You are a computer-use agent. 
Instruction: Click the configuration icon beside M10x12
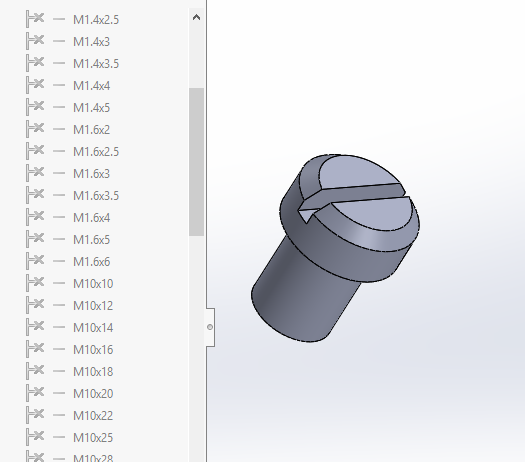(35, 305)
